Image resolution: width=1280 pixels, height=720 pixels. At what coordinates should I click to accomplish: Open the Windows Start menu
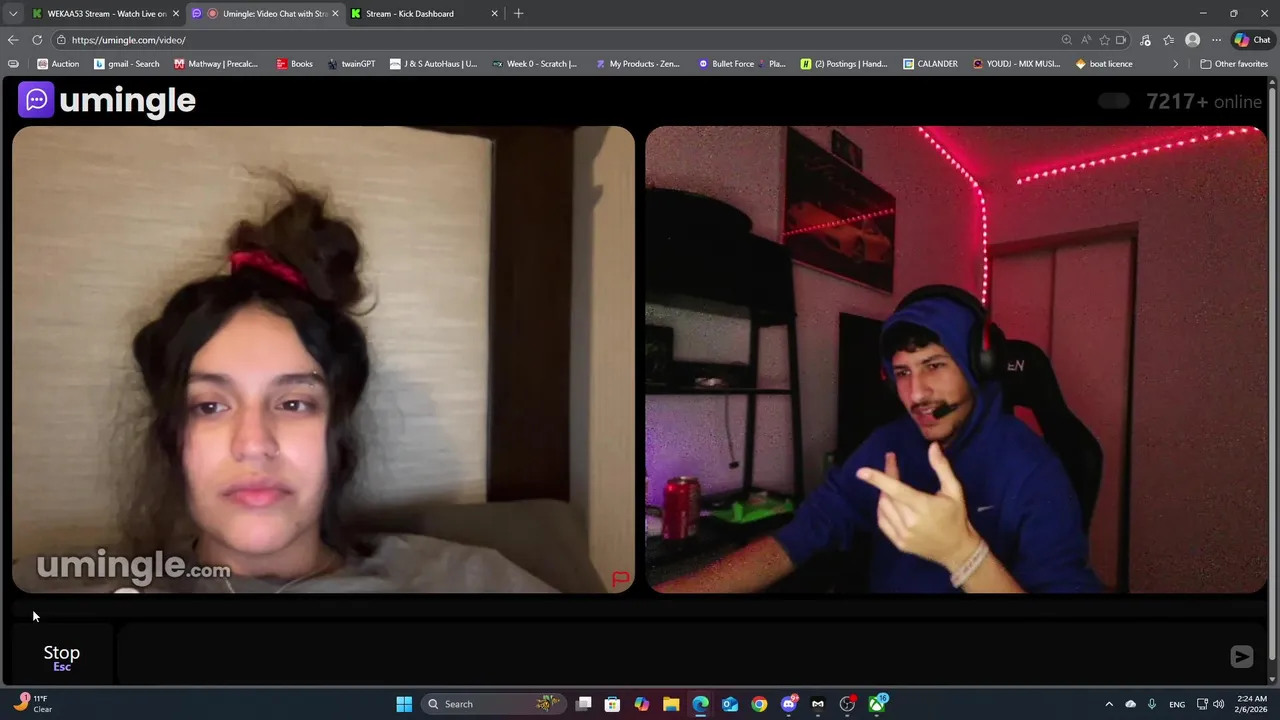click(404, 704)
